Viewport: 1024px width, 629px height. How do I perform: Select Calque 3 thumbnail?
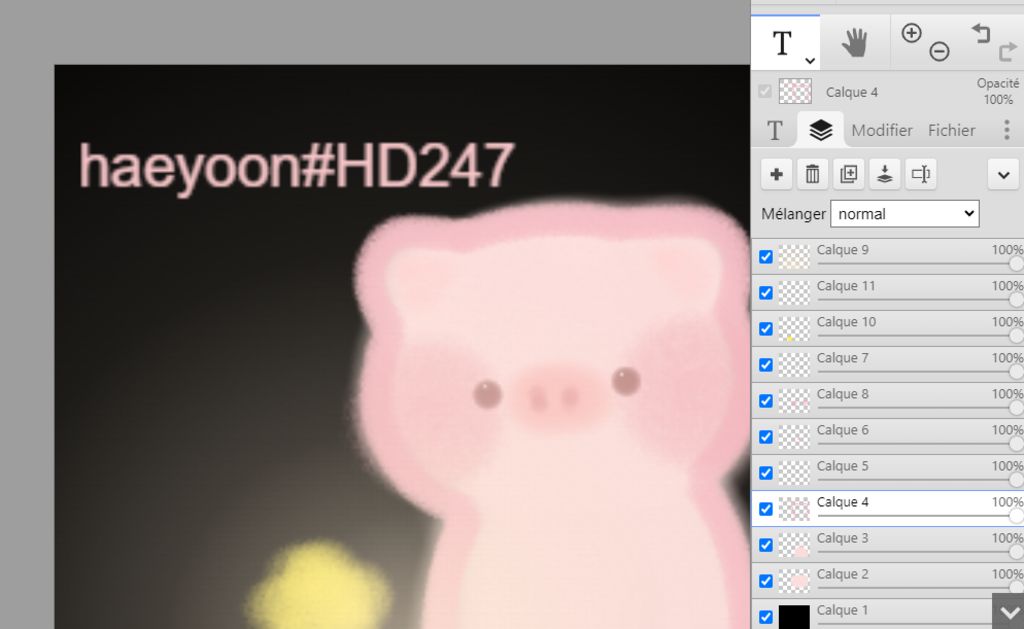[x=794, y=545]
